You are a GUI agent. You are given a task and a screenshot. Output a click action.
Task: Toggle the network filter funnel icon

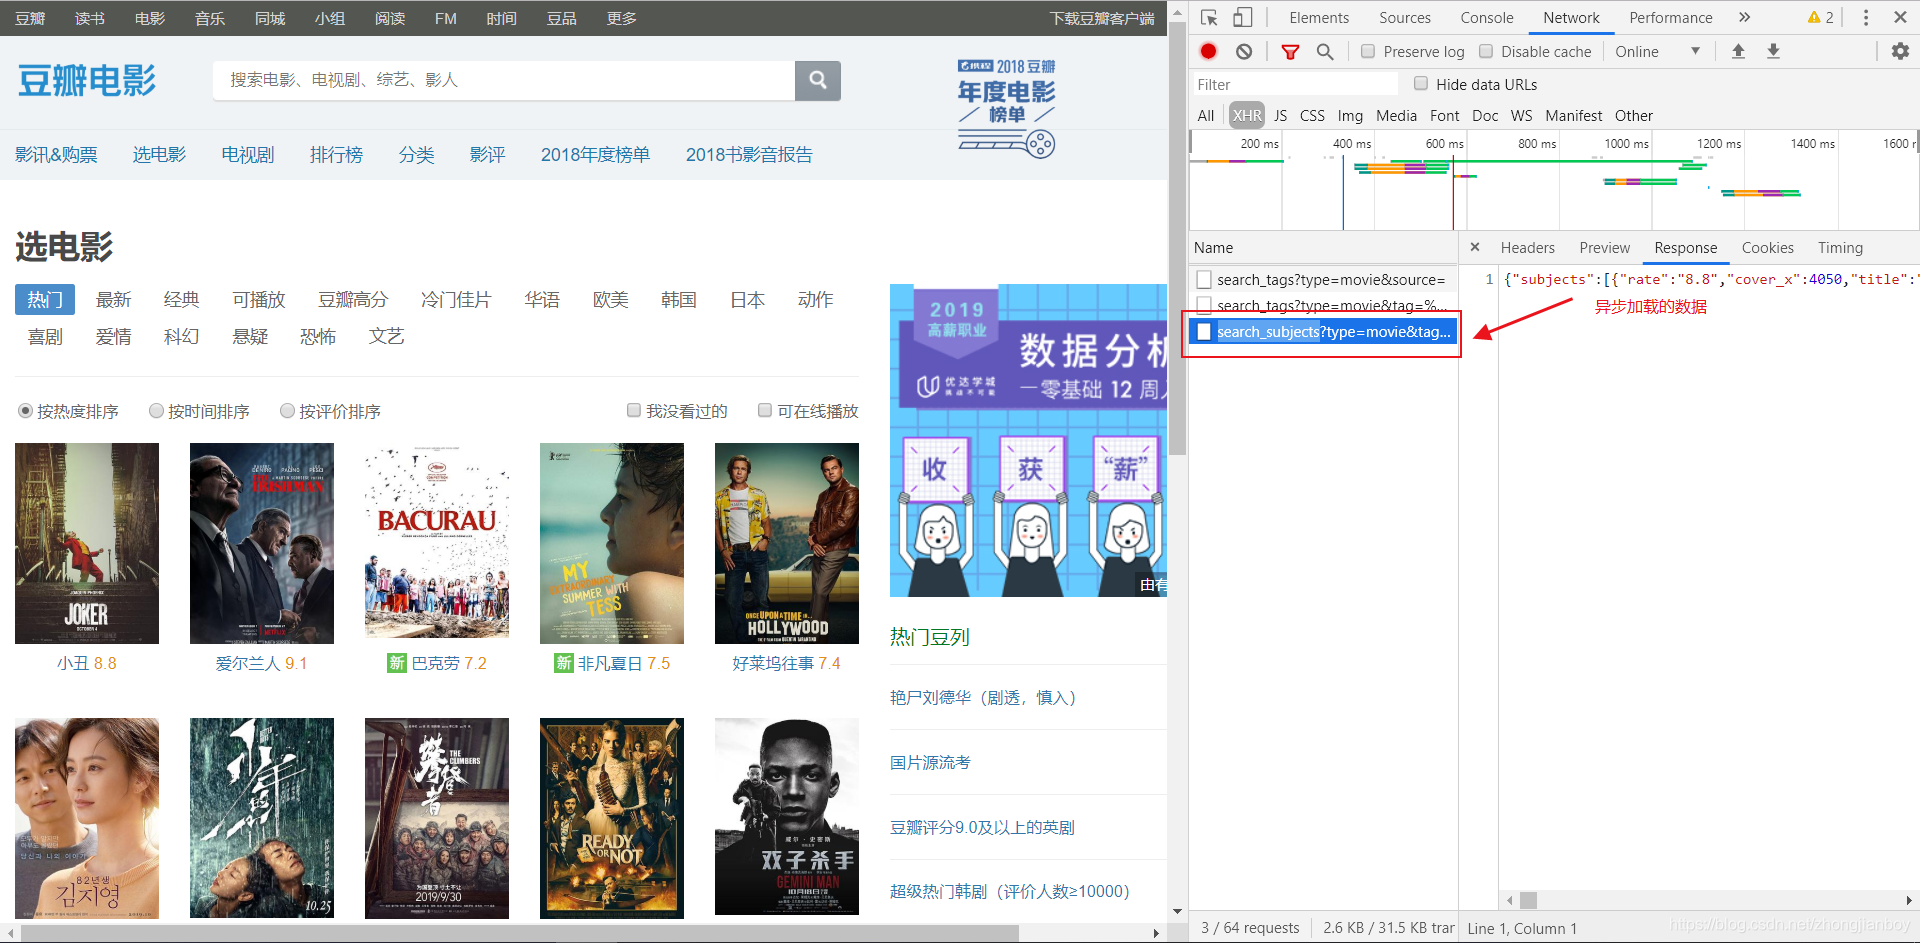point(1291,51)
